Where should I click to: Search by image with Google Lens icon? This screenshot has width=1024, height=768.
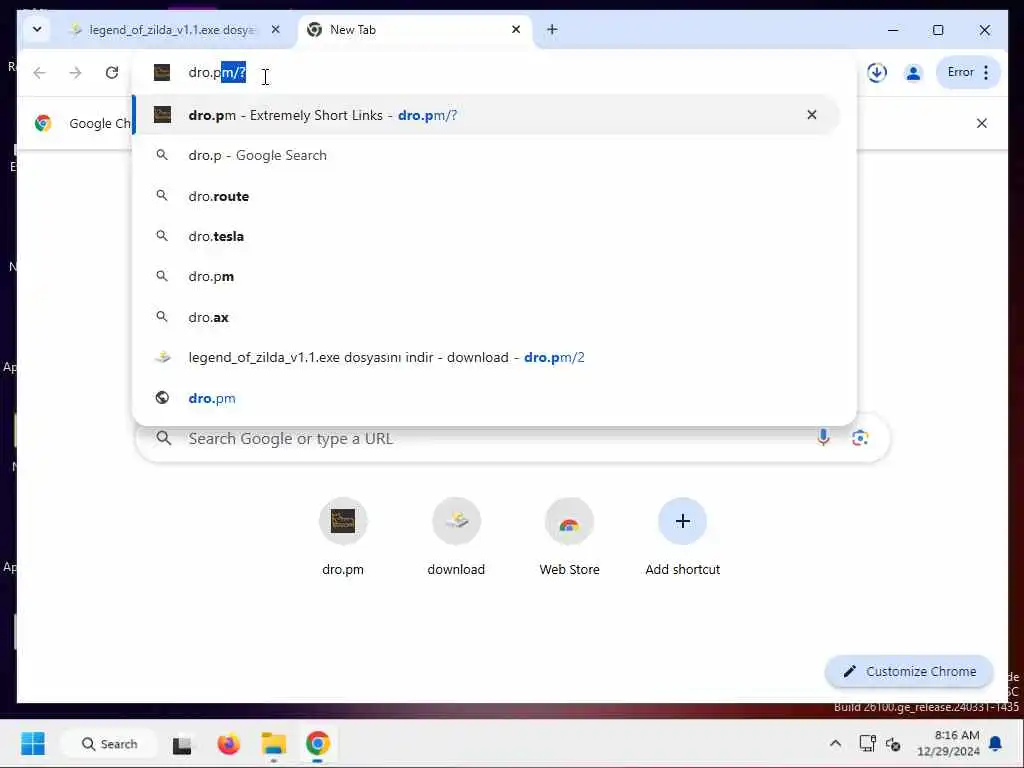(859, 438)
